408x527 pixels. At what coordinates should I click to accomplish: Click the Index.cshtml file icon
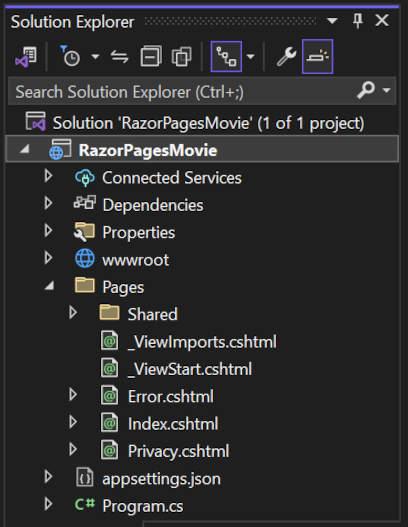click(x=110, y=422)
